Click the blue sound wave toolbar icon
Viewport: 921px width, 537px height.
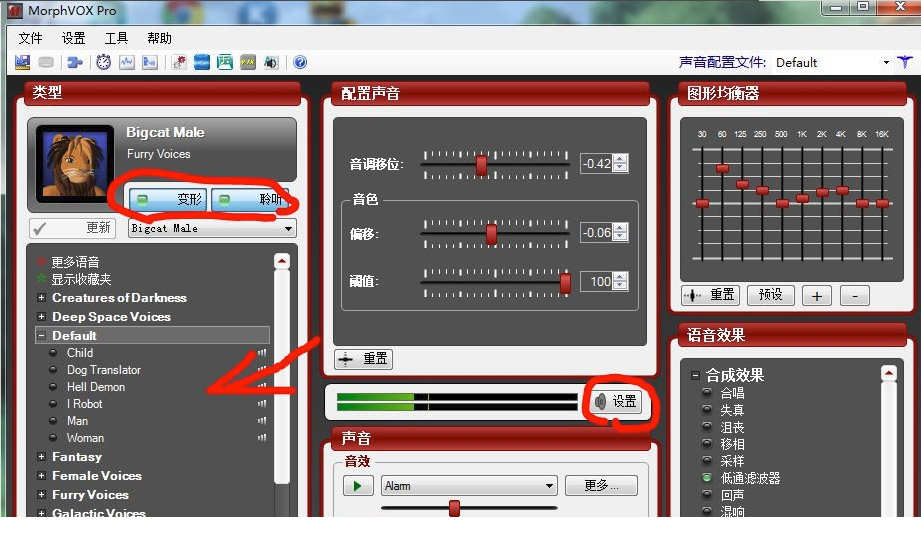[201, 62]
